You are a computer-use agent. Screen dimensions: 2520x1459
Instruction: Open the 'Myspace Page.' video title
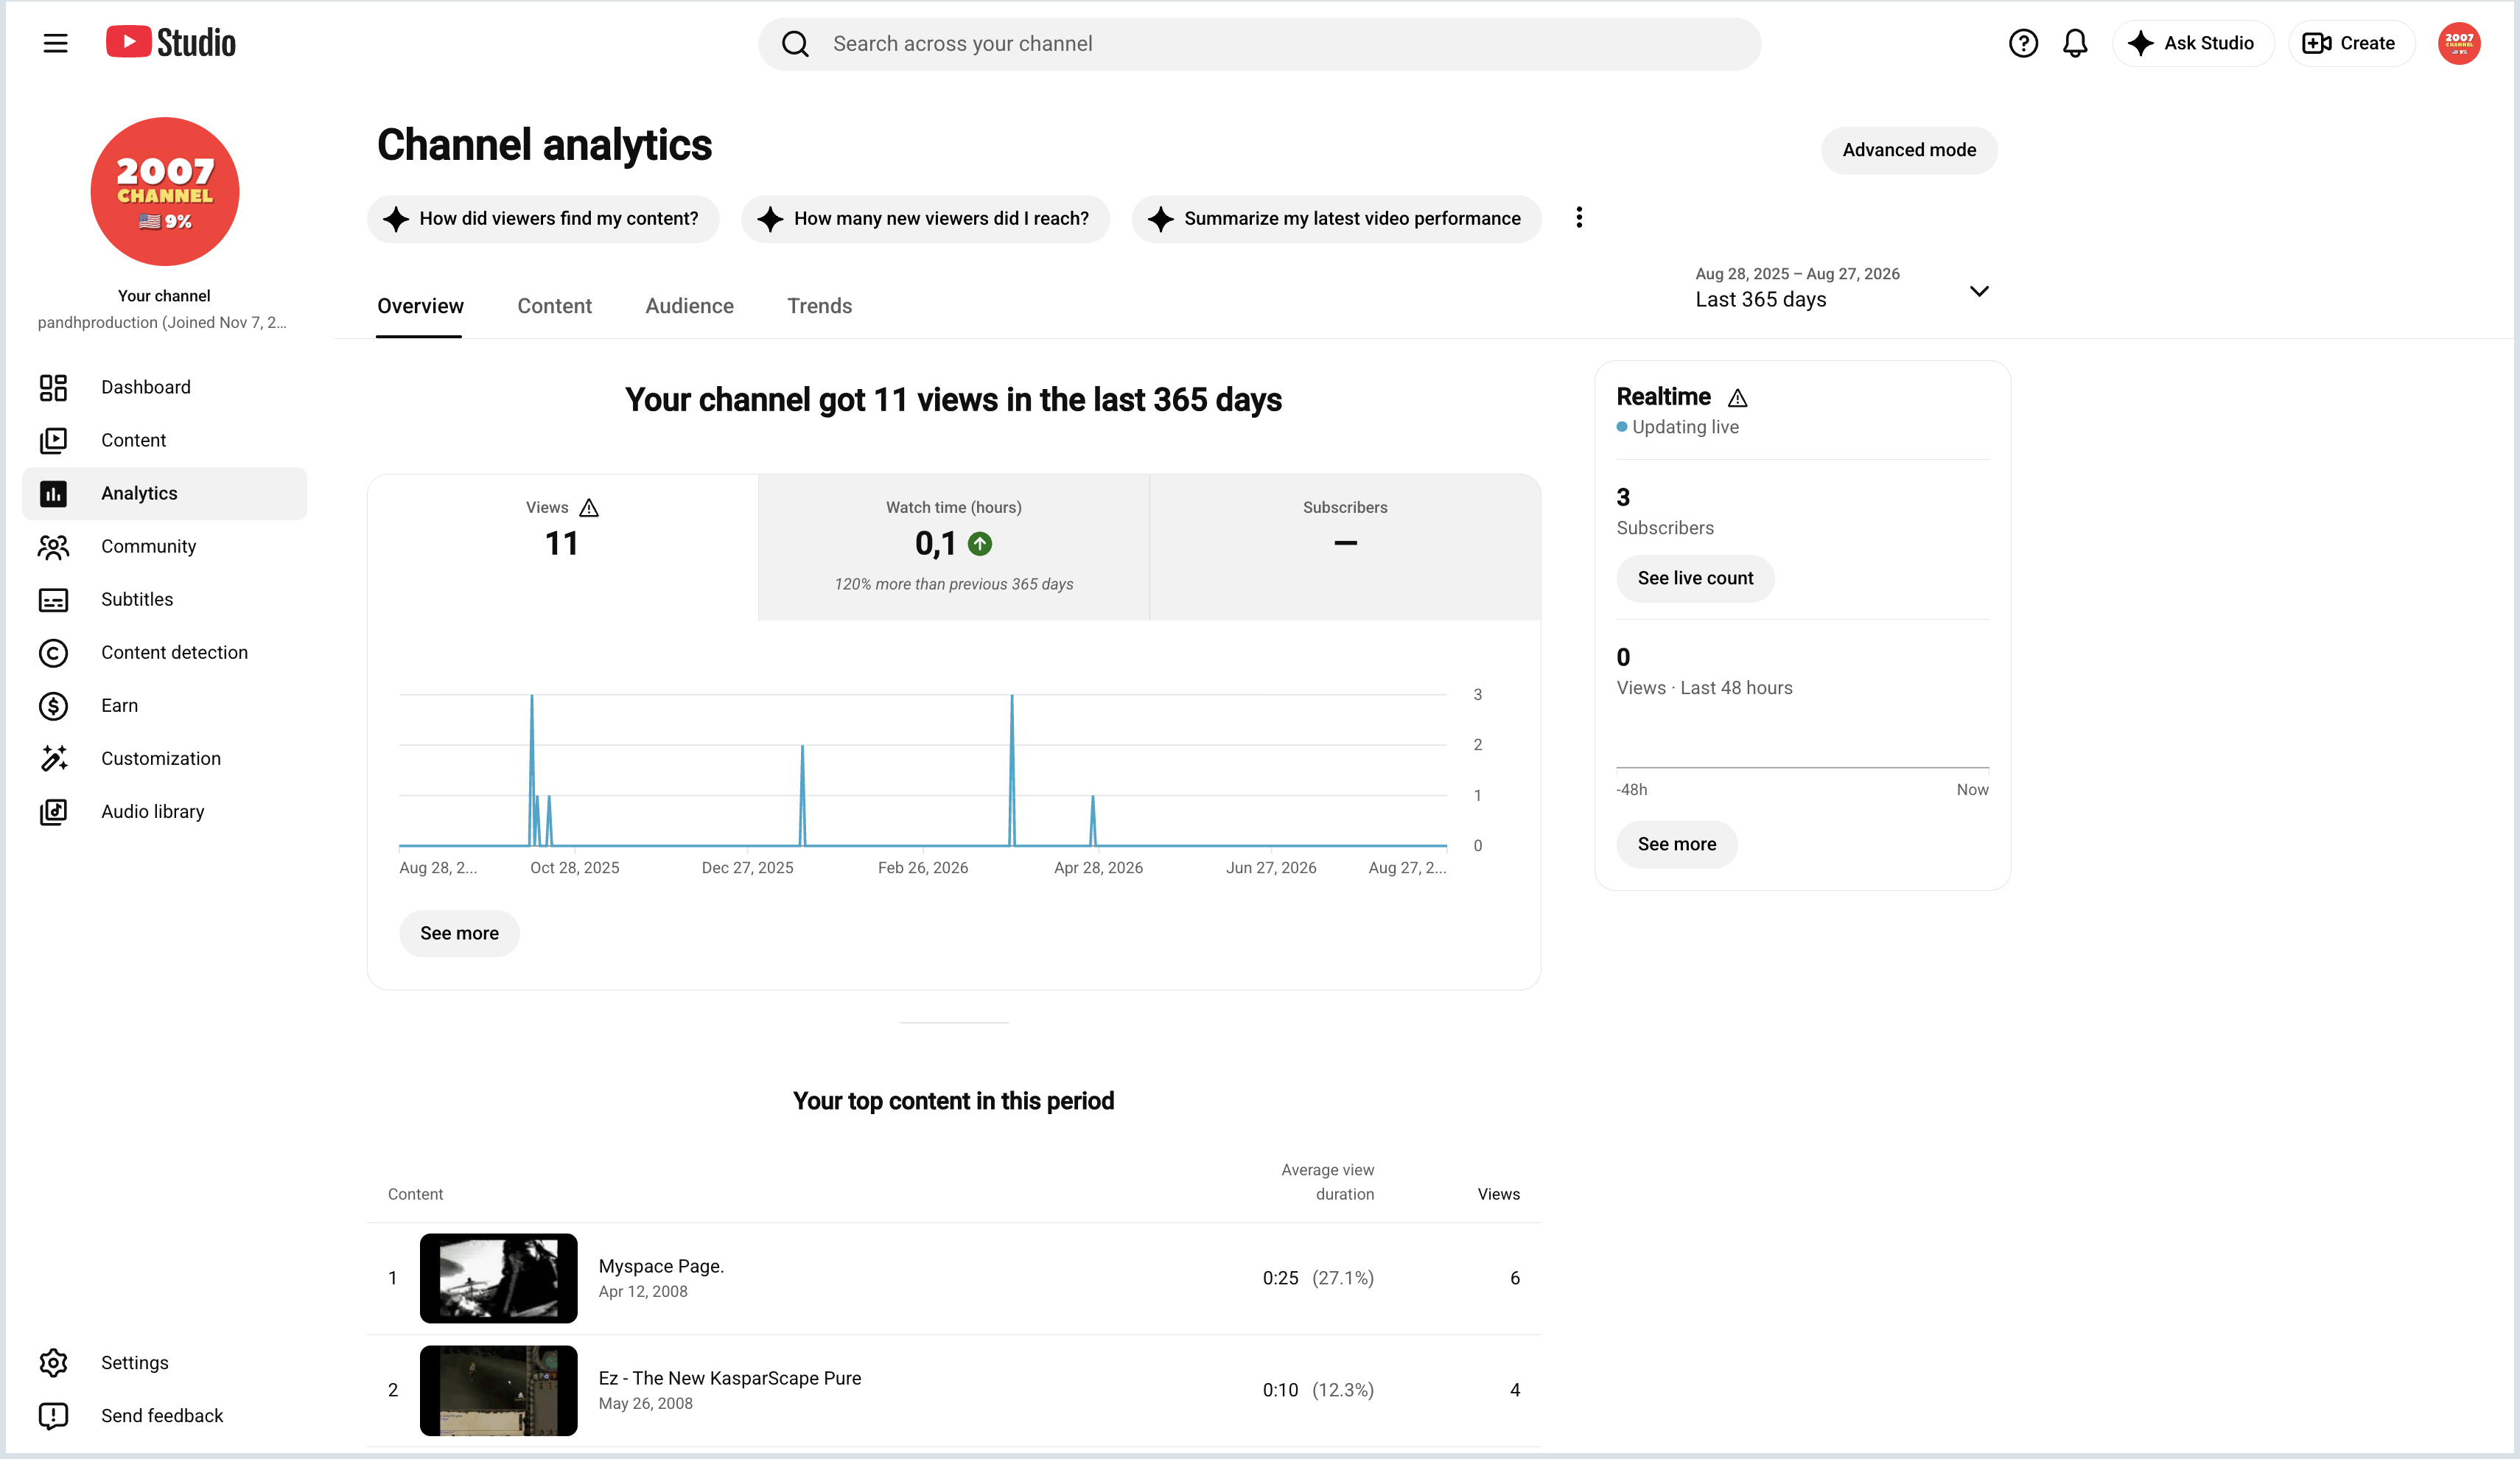pos(661,1266)
